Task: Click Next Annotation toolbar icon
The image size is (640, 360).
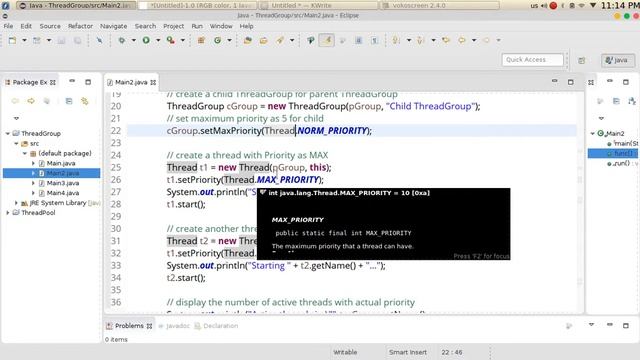Action: coord(396,40)
